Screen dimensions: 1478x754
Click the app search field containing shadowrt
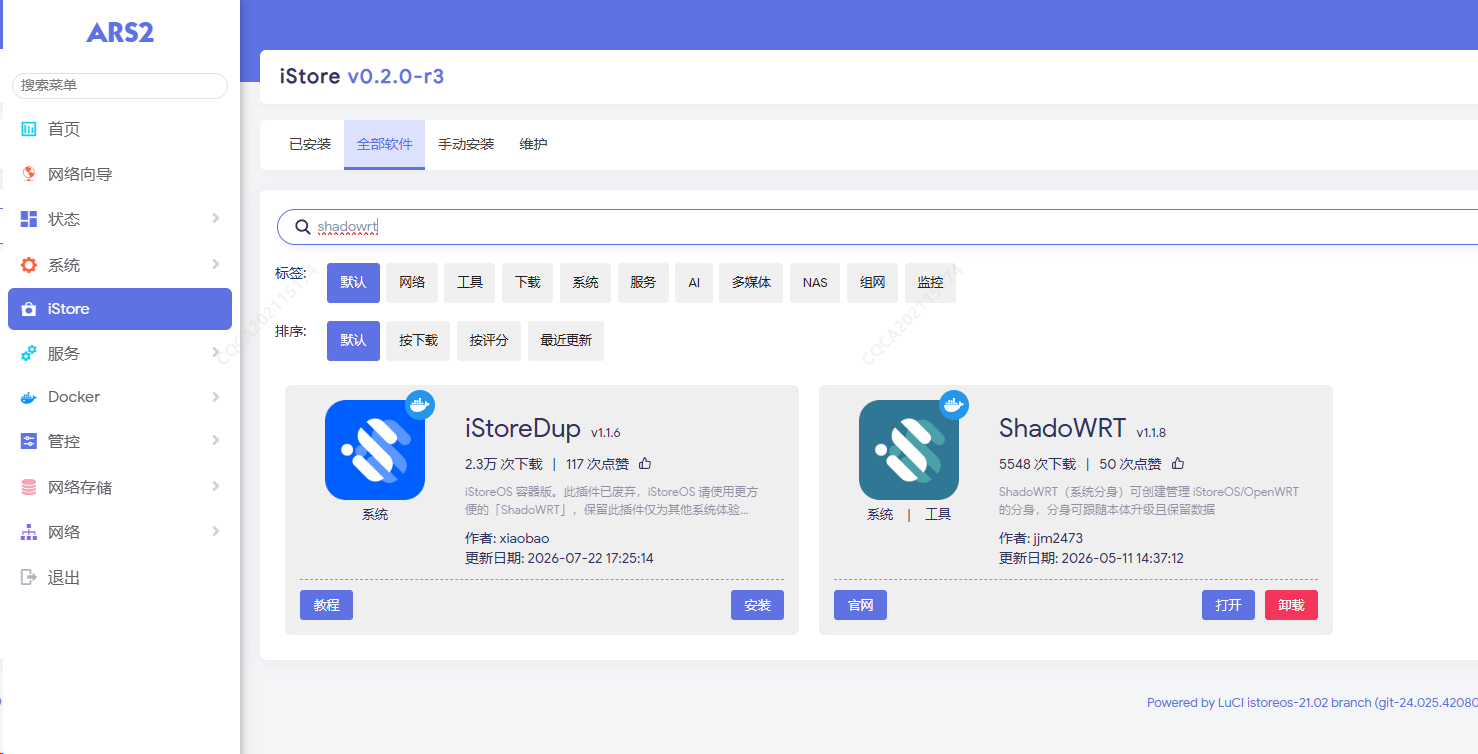(x=878, y=227)
